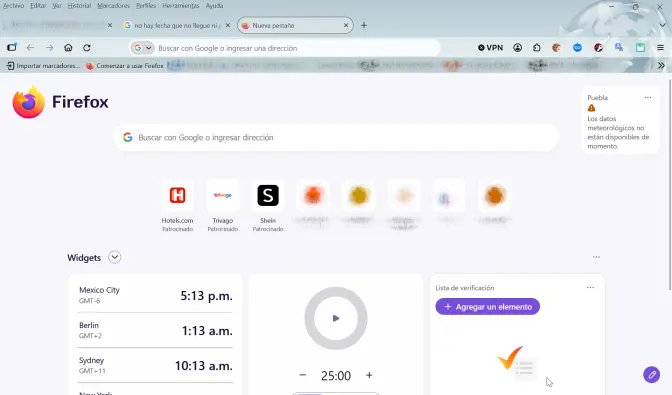Click Agregar un elemento button
The width and height of the screenshot is (672, 395).
tap(488, 307)
